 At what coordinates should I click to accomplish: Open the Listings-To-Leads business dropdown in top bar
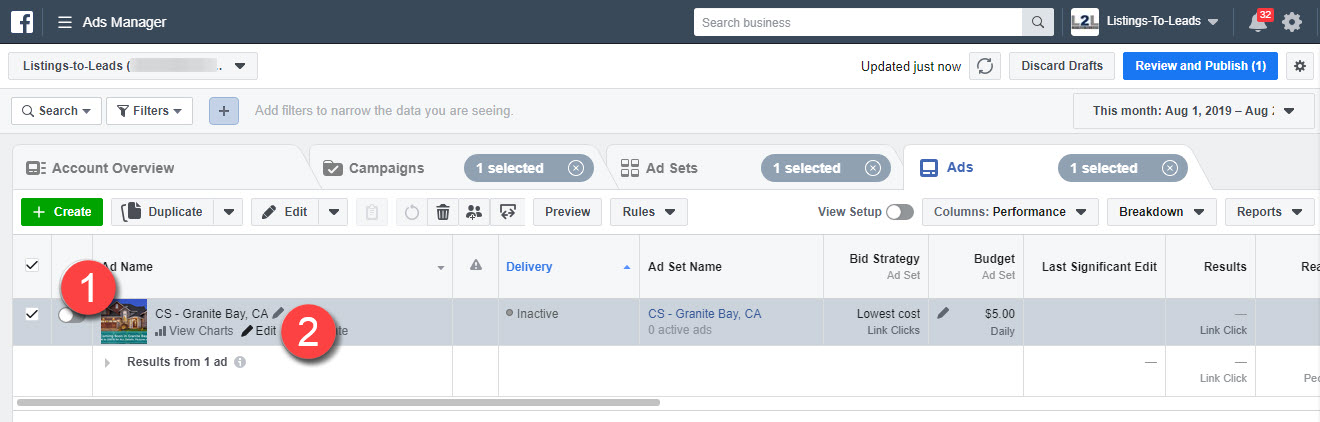[x=1162, y=22]
